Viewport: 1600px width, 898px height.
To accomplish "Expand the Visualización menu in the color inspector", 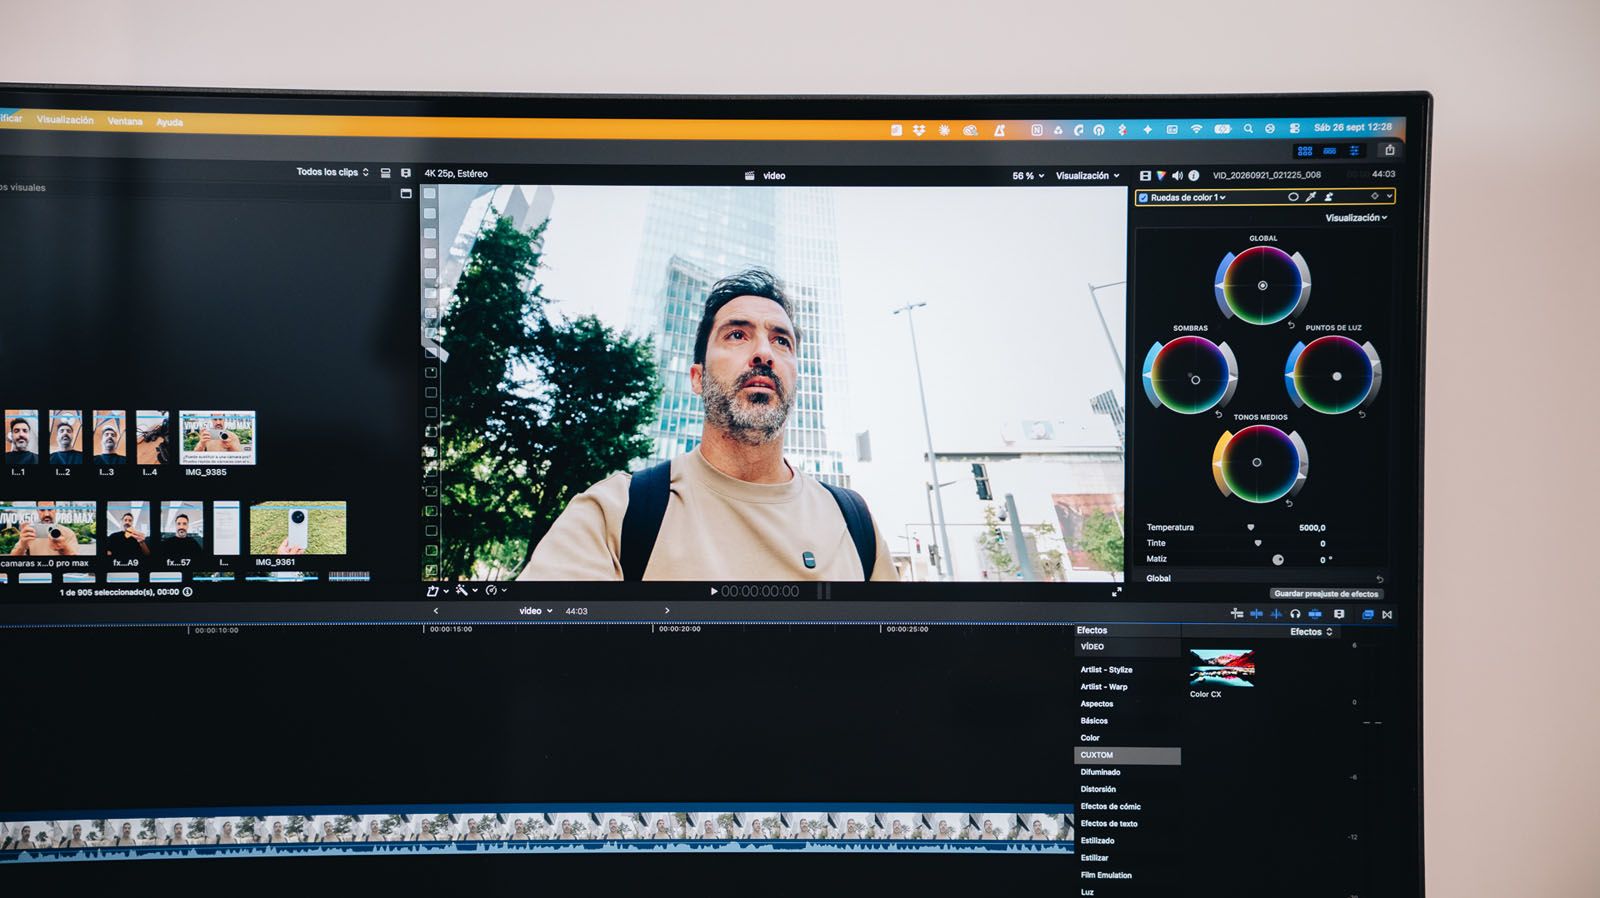I will pyautogui.click(x=1356, y=218).
